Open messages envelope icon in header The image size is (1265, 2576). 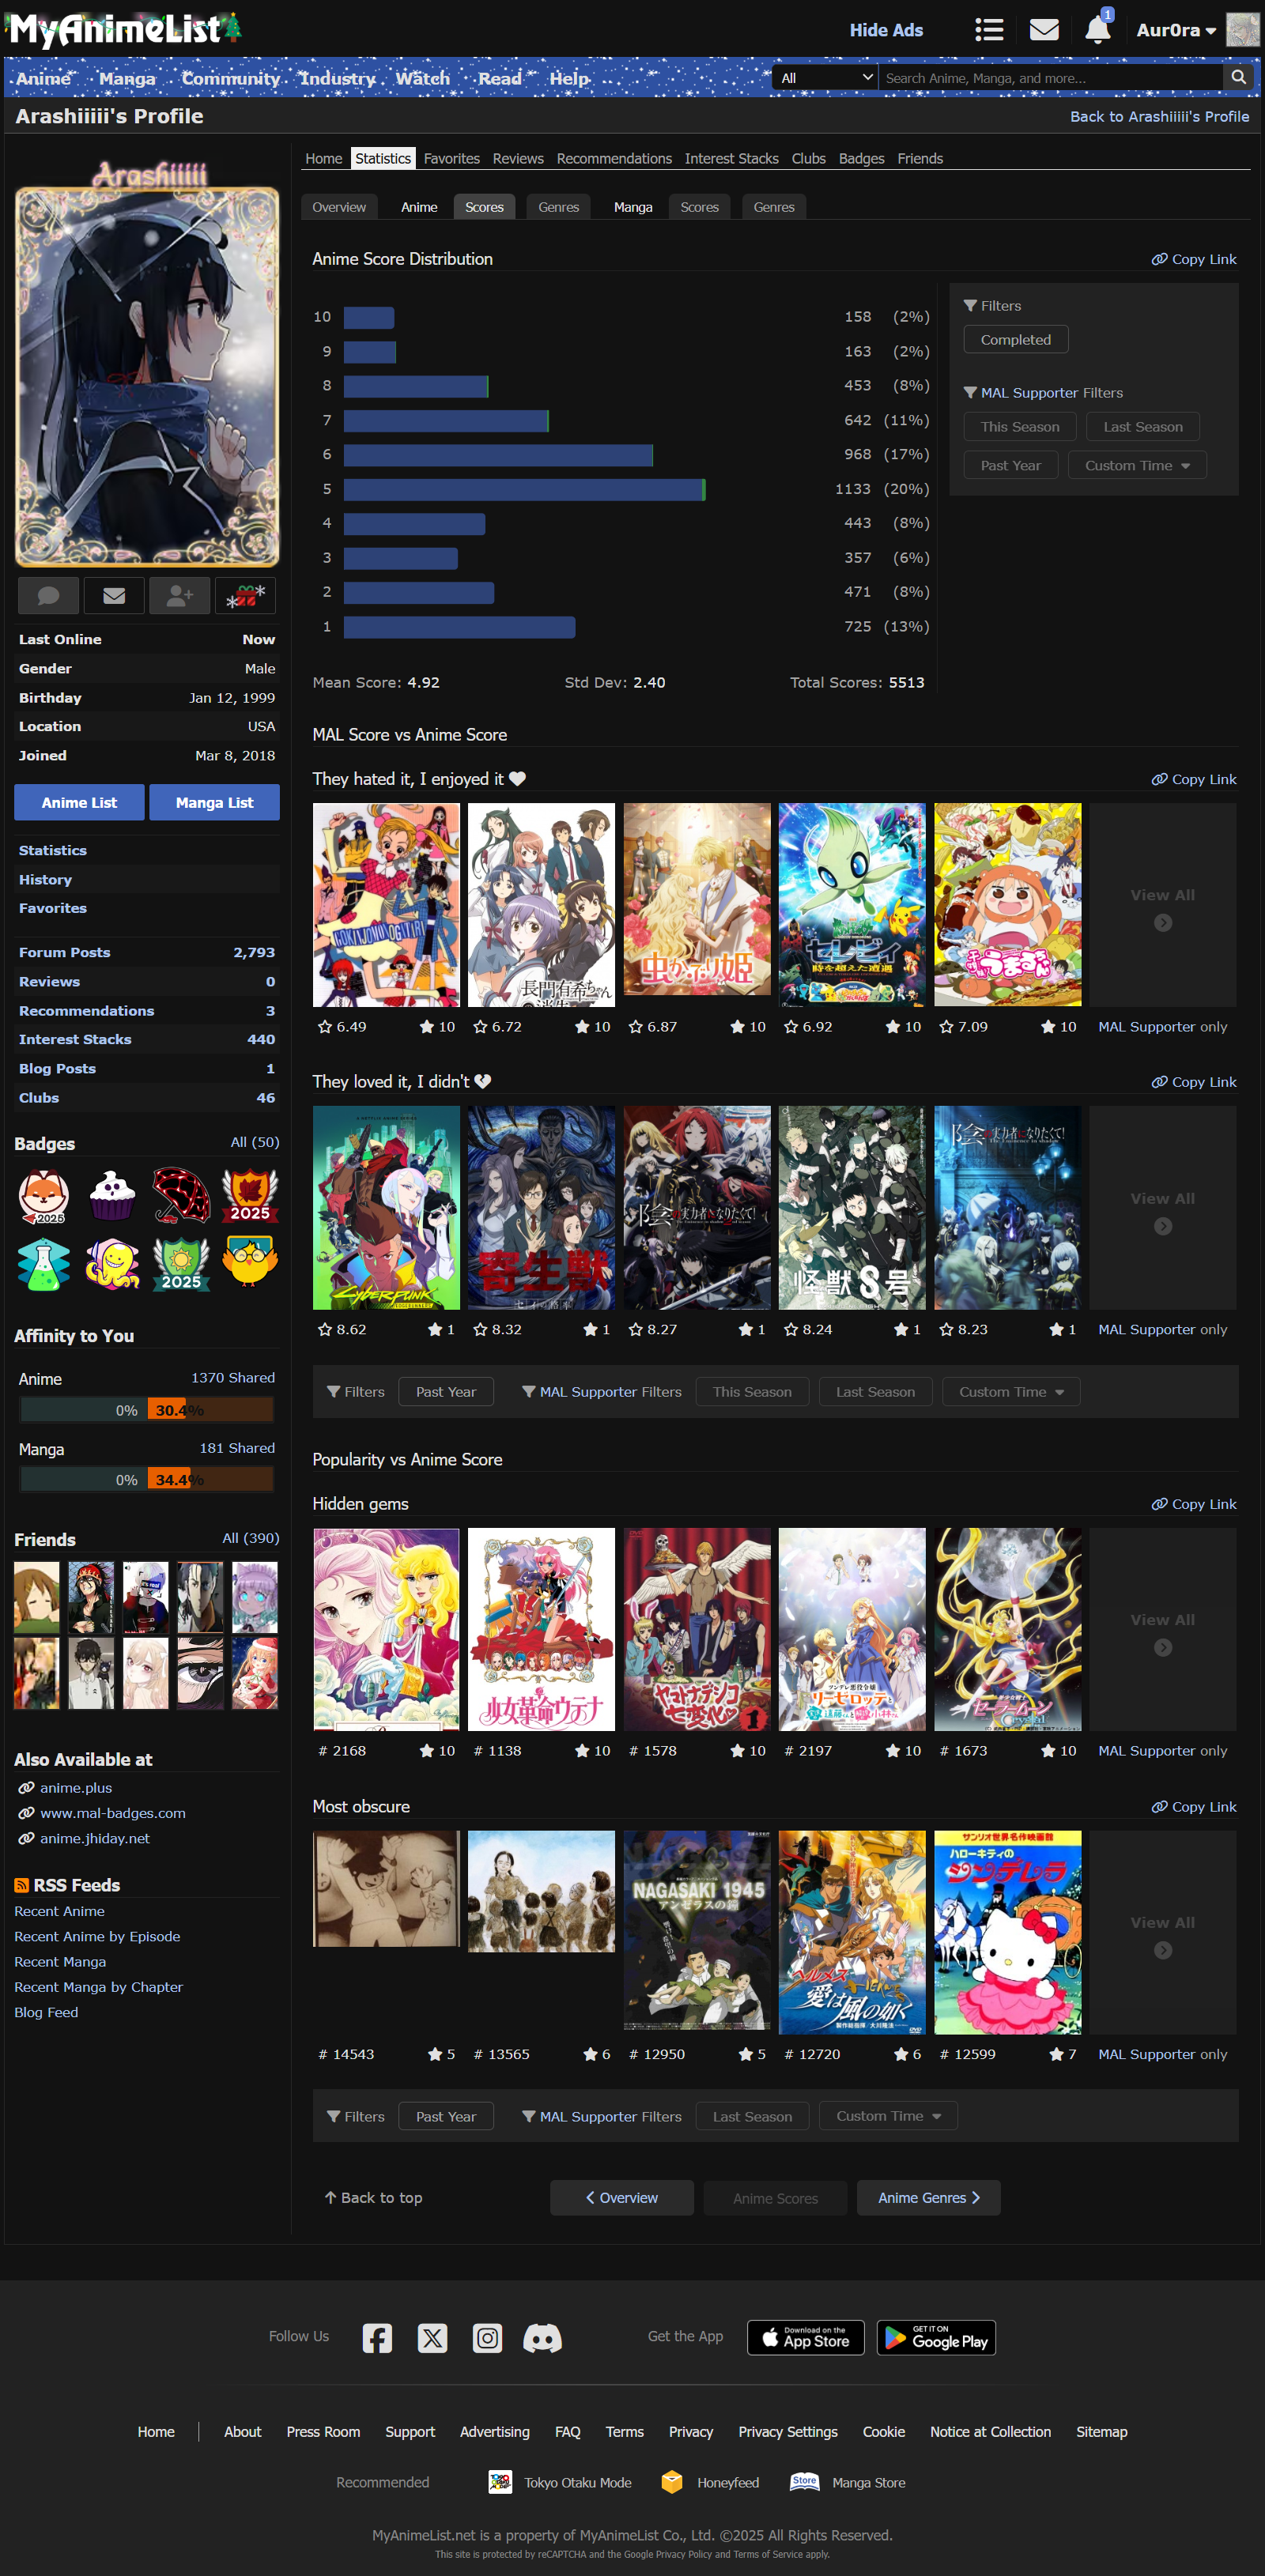point(1044,30)
